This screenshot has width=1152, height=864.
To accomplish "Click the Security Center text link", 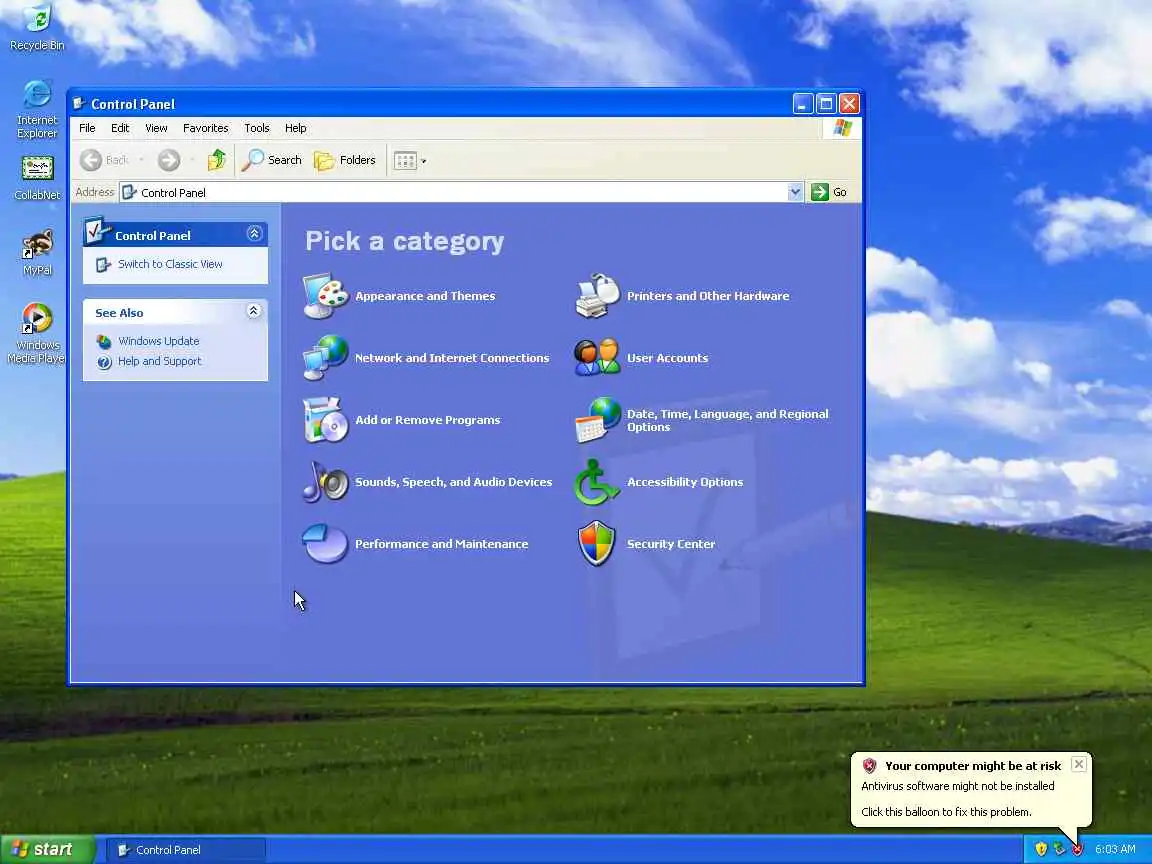I will tap(670, 544).
